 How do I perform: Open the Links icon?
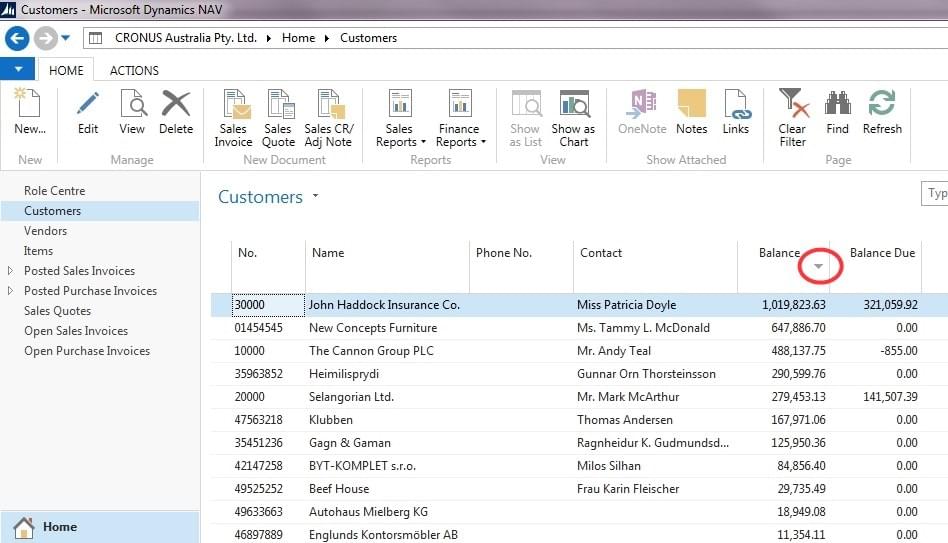tap(736, 103)
